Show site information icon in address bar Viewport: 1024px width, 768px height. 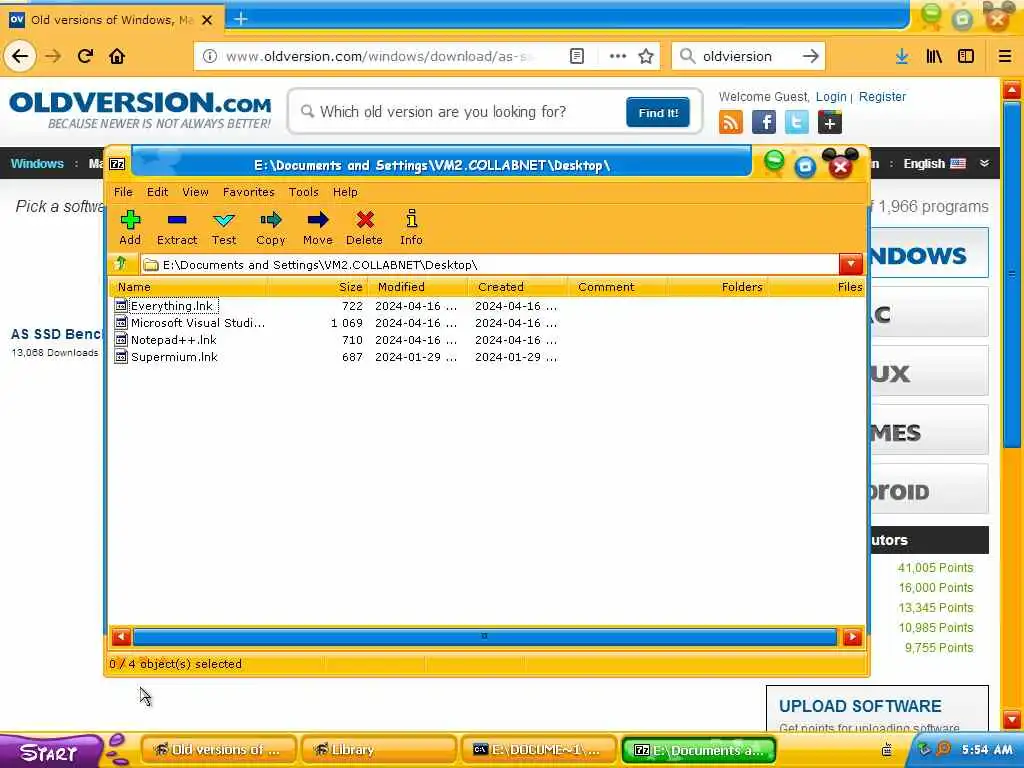tap(210, 56)
